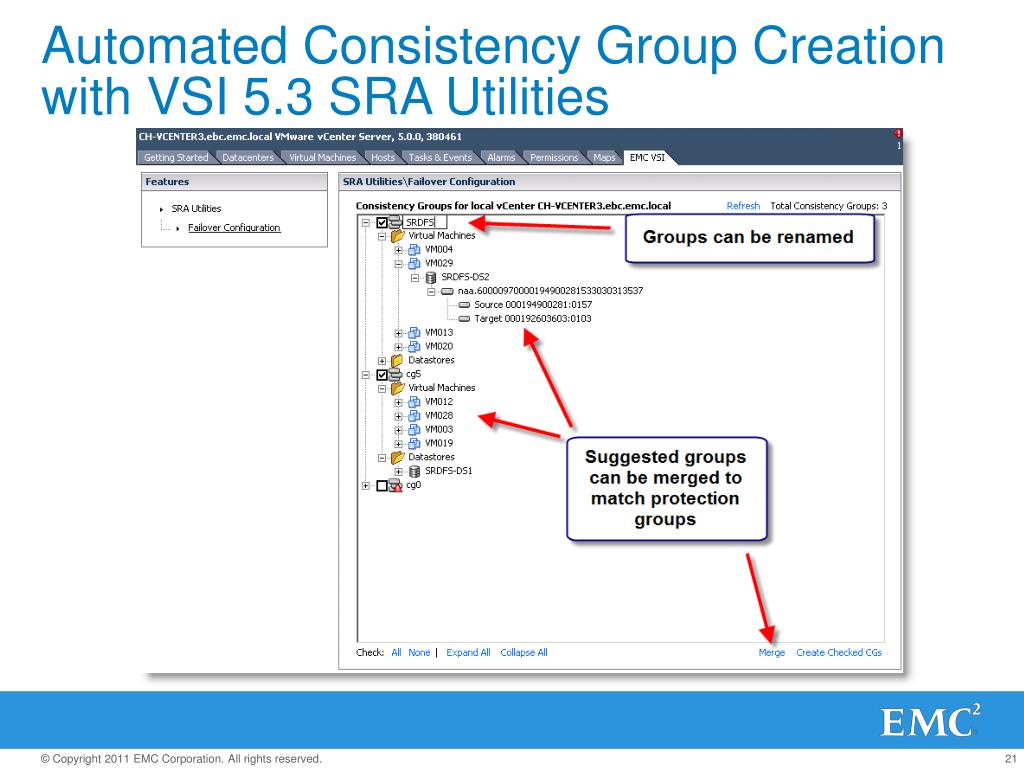Click the Merge link
This screenshot has height=768, width=1024.
(772, 652)
